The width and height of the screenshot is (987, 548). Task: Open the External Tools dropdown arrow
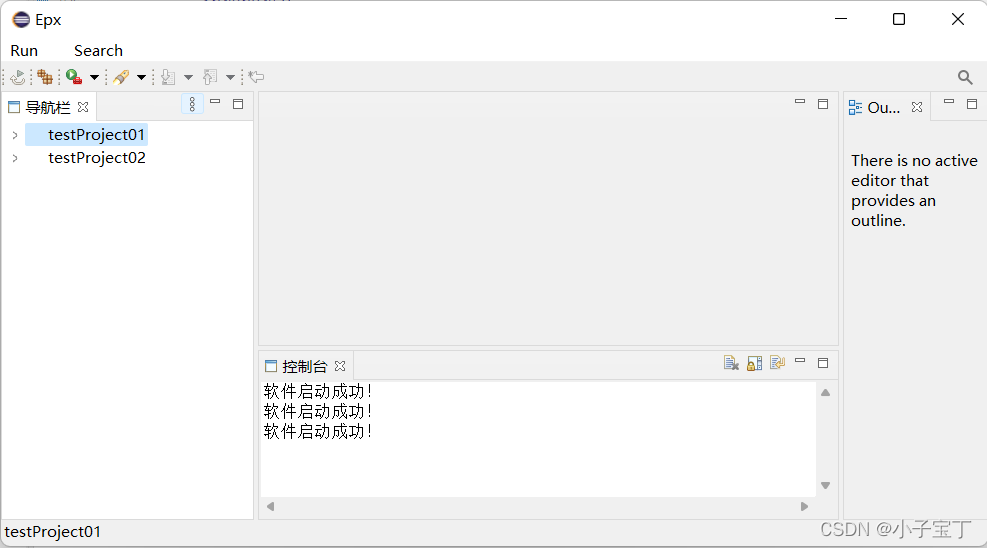click(94, 77)
